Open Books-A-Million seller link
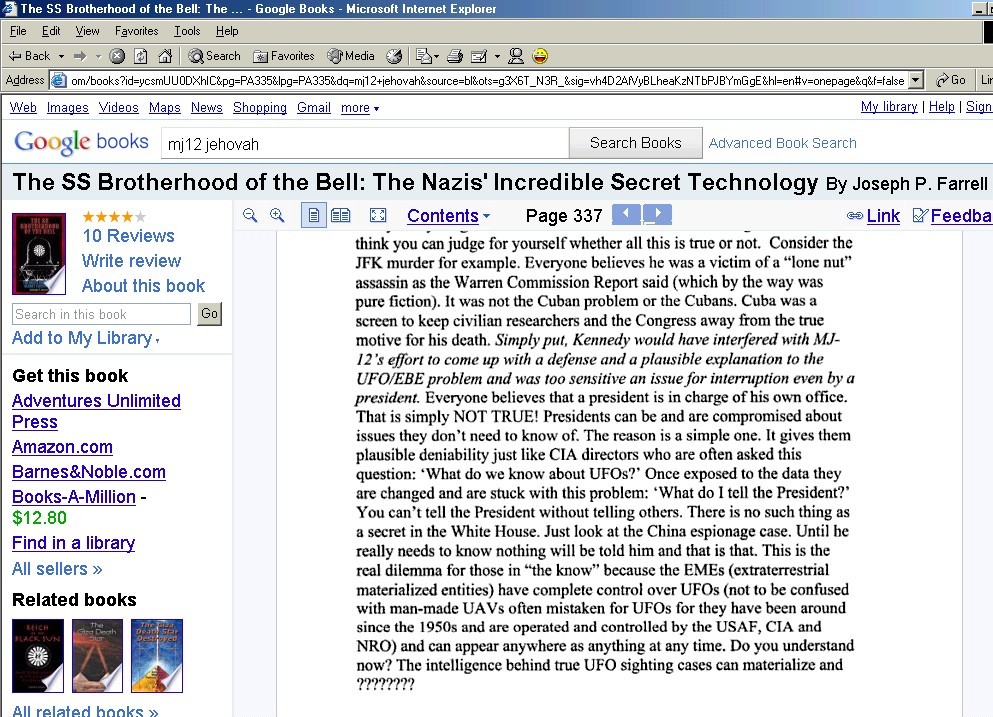The image size is (993, 717). (73, 497)
